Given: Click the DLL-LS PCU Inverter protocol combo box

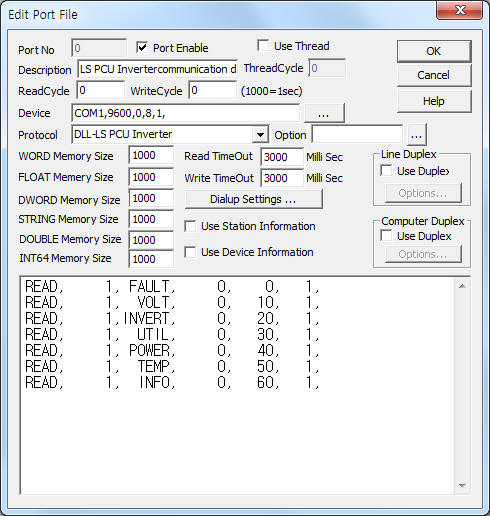Looking at the screenshot, I should pyautogui.click(x=170, y=135).
